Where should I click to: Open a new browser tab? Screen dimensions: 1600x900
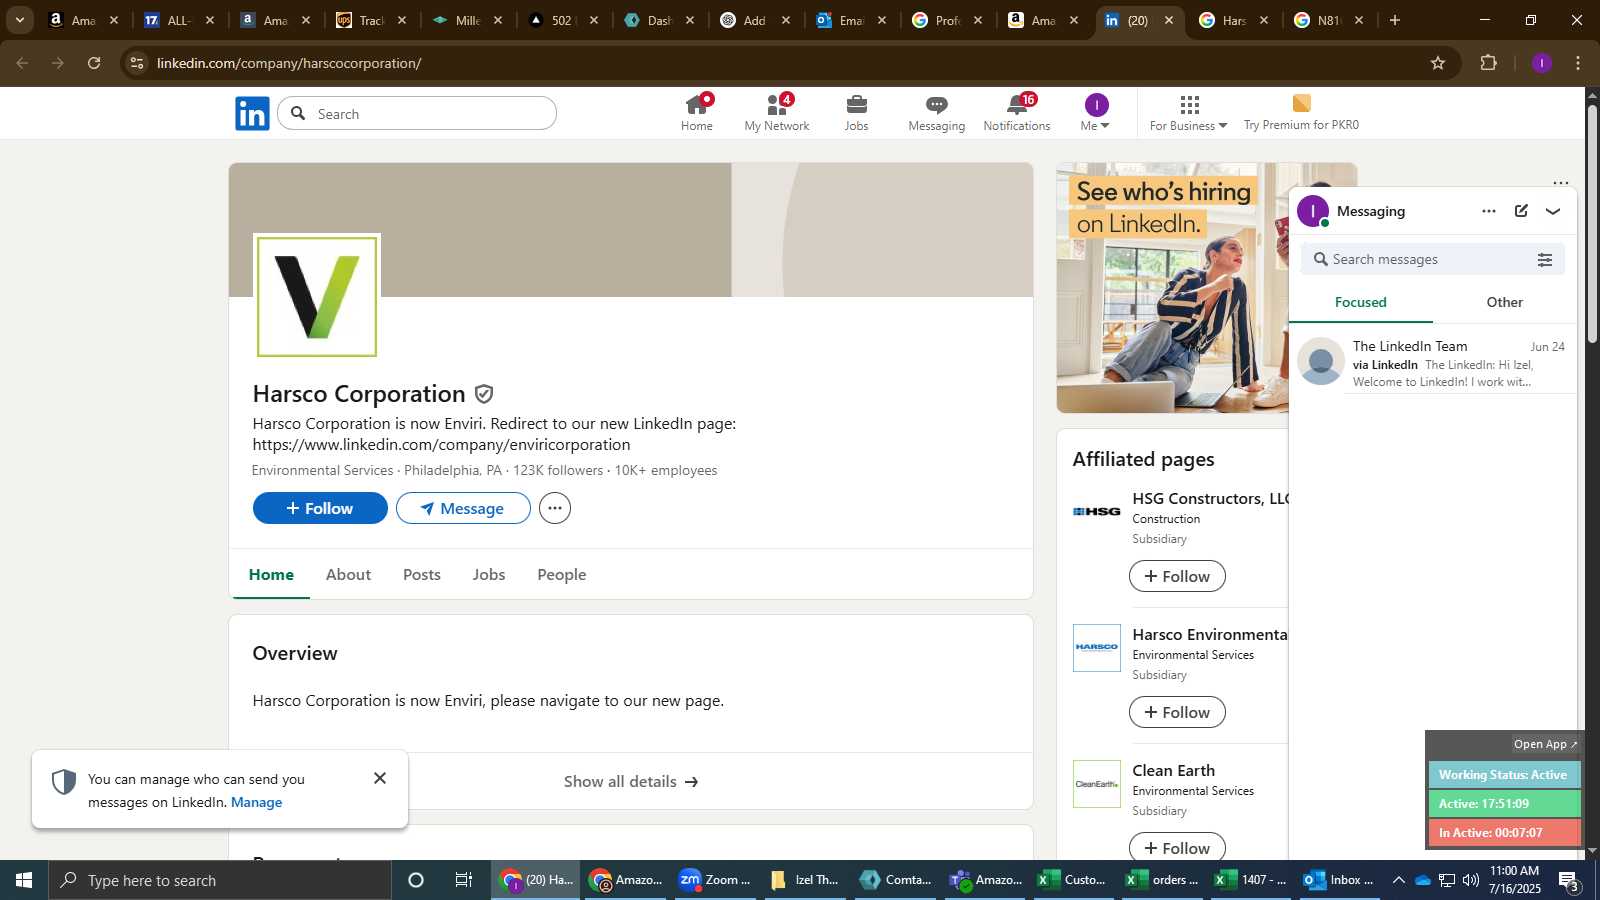1395,20
